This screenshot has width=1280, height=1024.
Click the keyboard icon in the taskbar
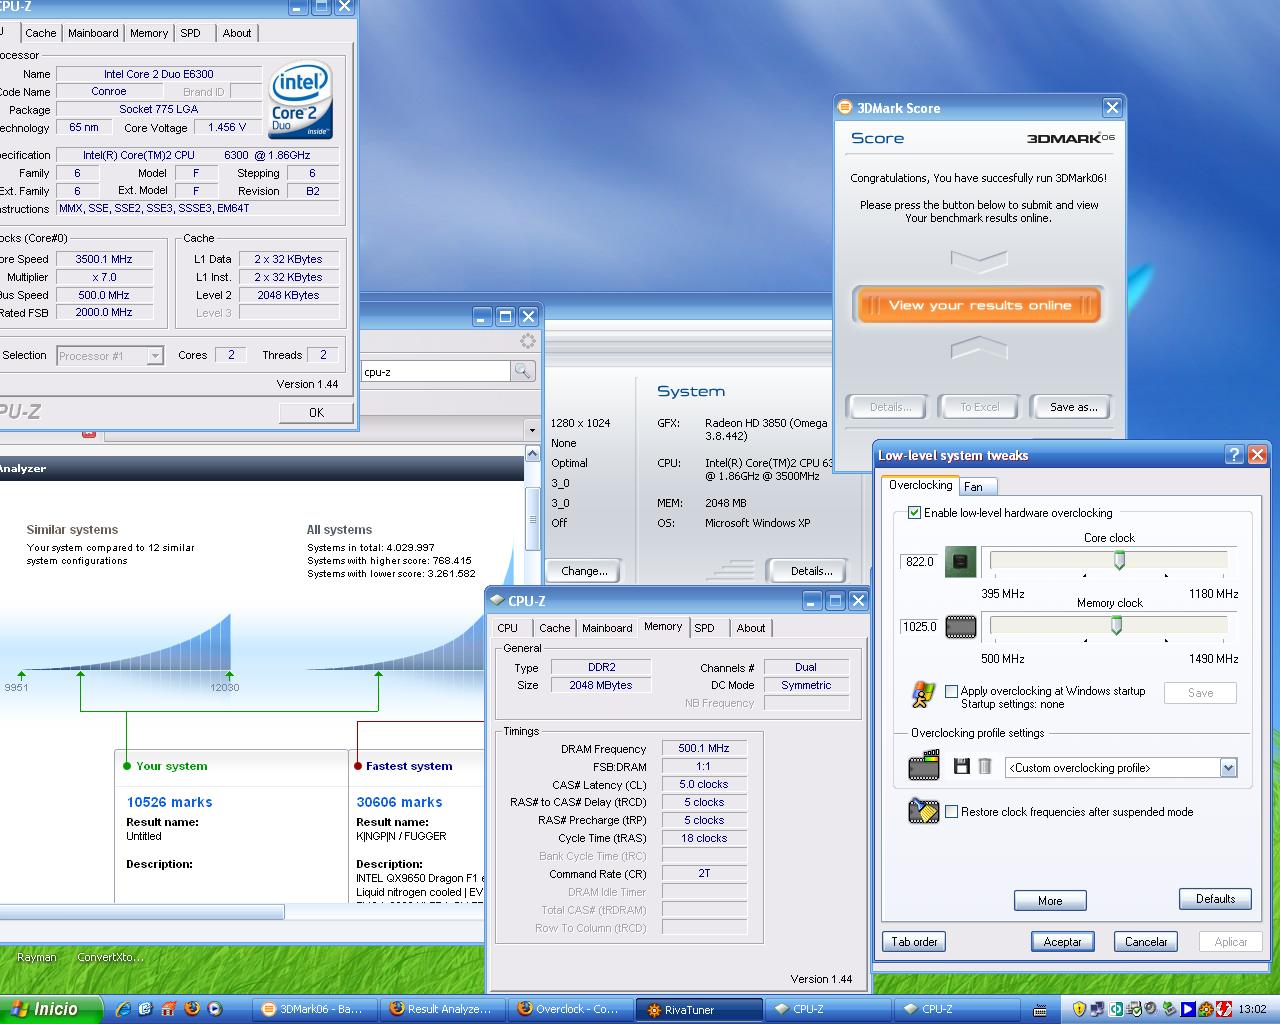click(x=1041, y=1010)
